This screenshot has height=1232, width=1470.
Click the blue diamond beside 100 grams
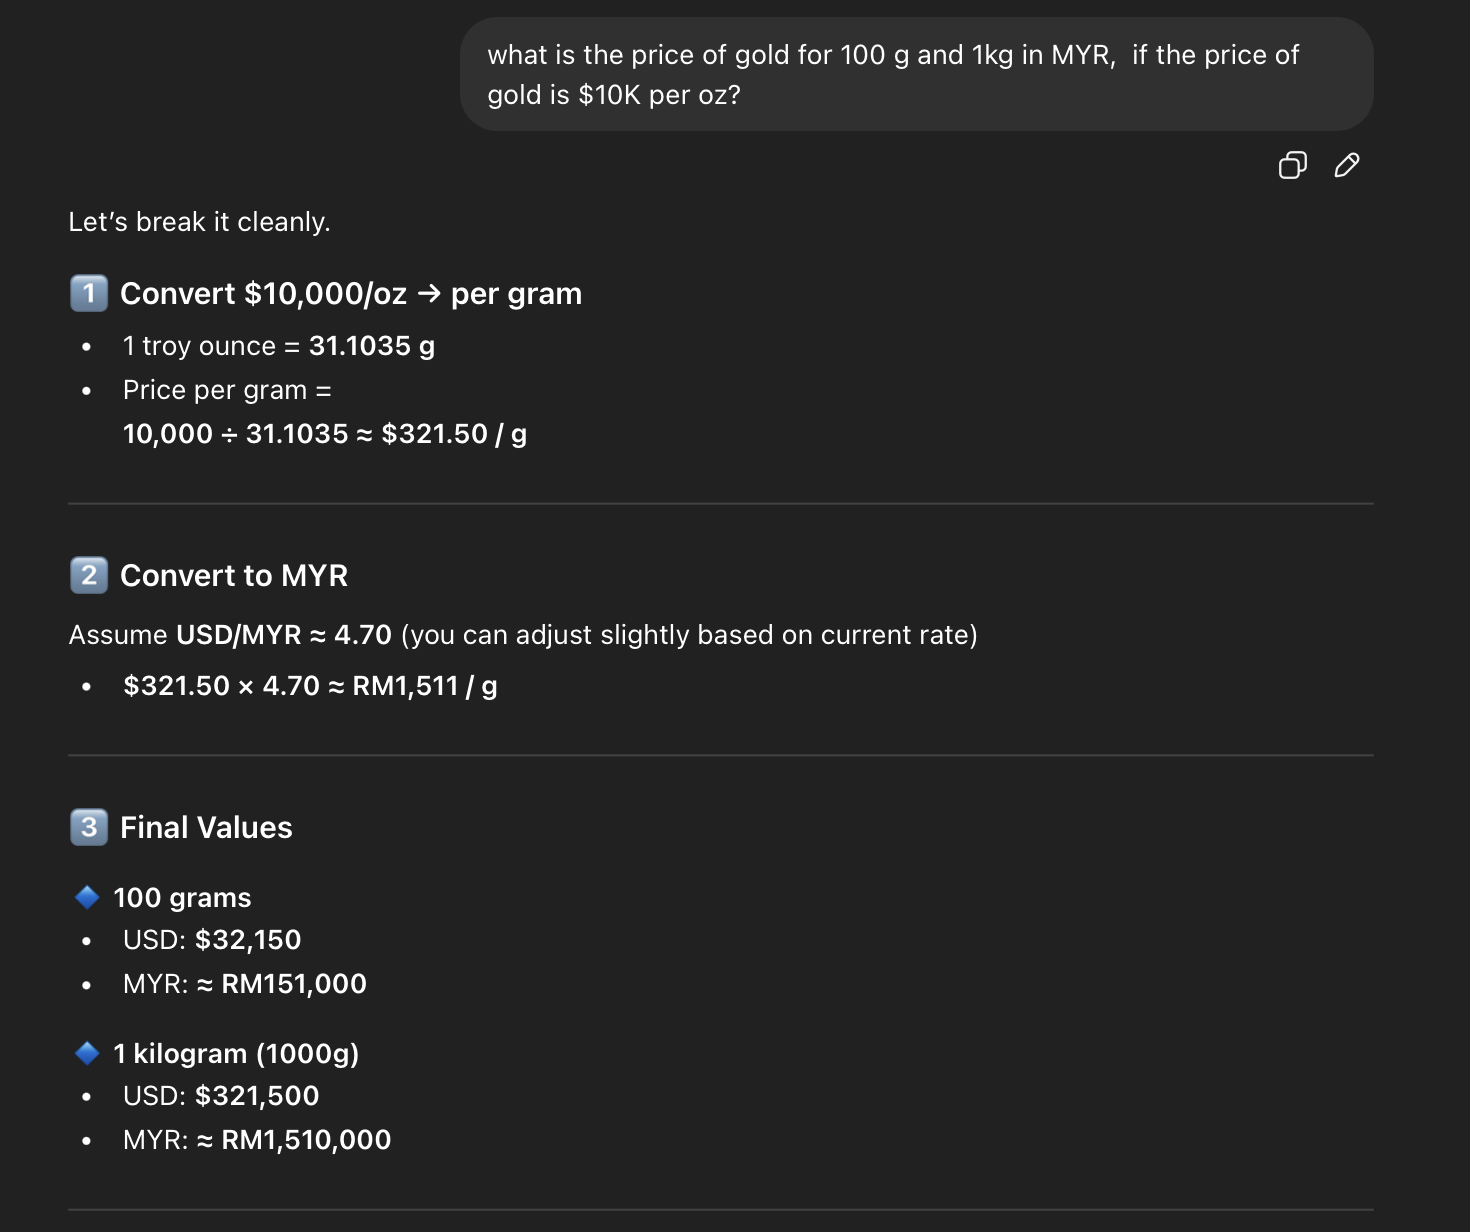tap(88, 897)
